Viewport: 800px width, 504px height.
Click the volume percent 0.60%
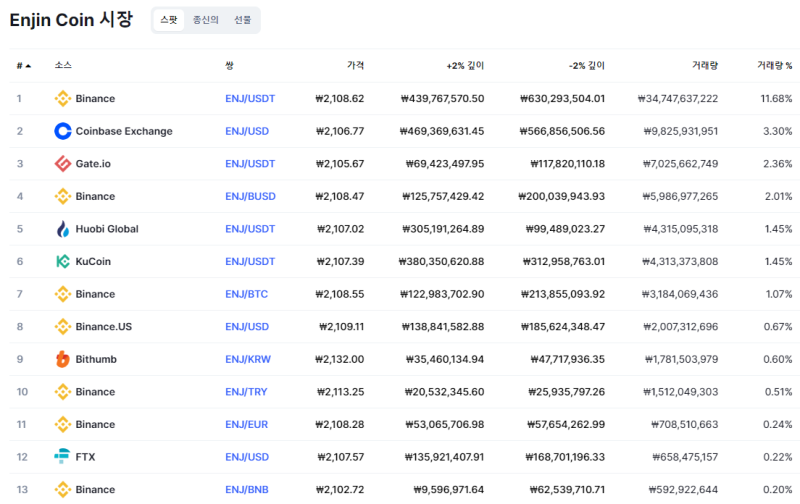tap(778, 360)
